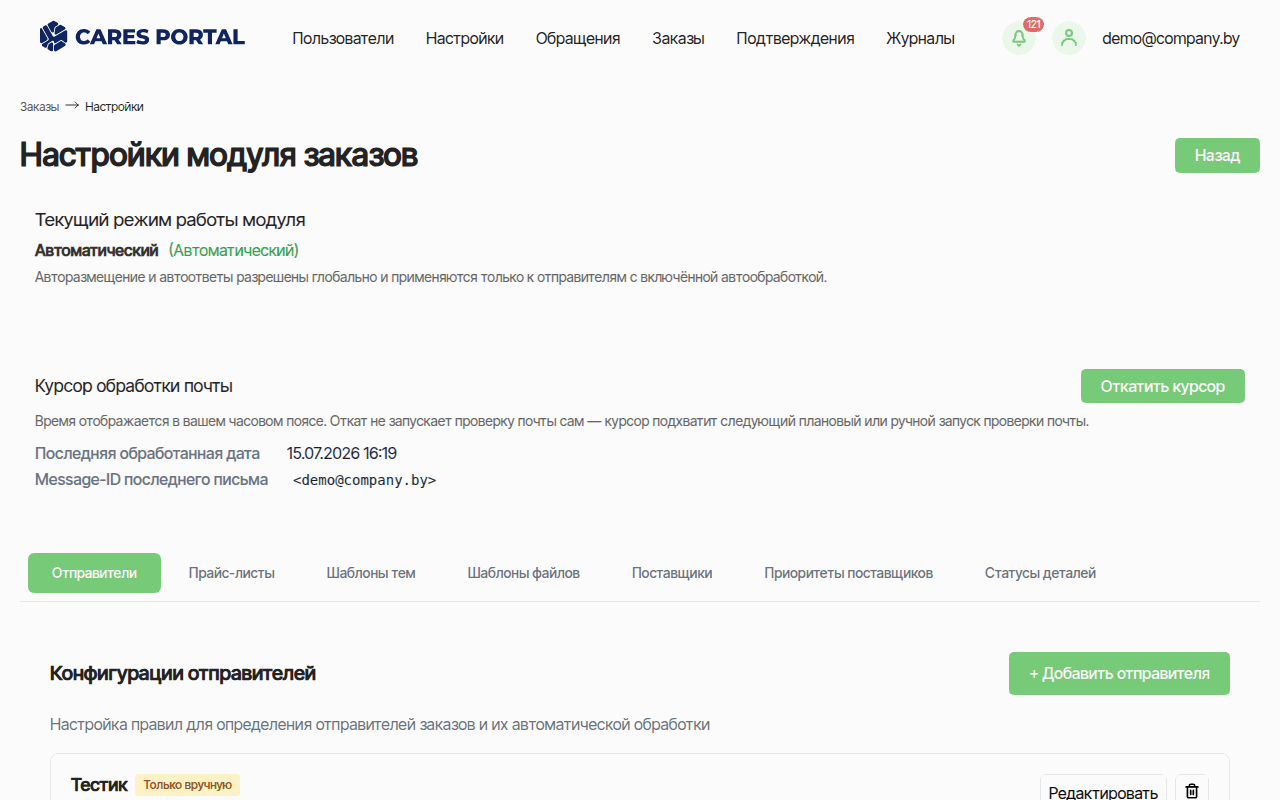Delete the Тестик sender with trash icon
The width and height of the screenshot is (1280, 800).
coord(1192,791)
